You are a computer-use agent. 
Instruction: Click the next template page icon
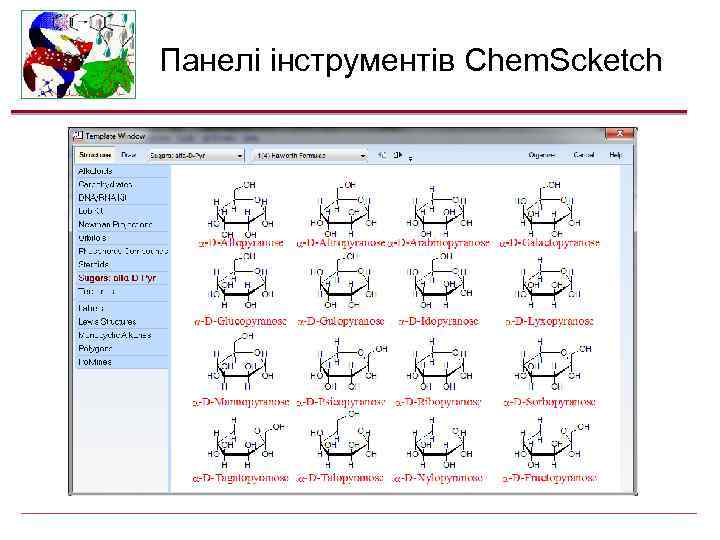click(398, 155)
